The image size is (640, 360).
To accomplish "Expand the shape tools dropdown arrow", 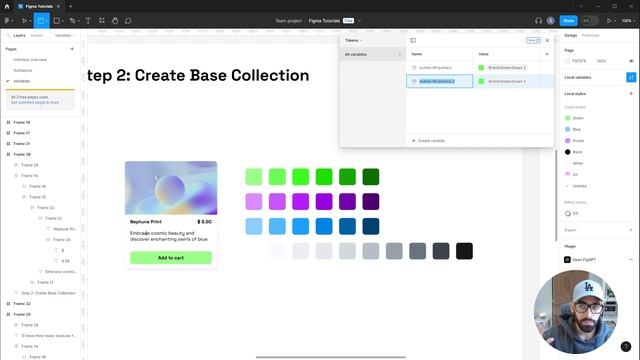I will pos(63,21).
